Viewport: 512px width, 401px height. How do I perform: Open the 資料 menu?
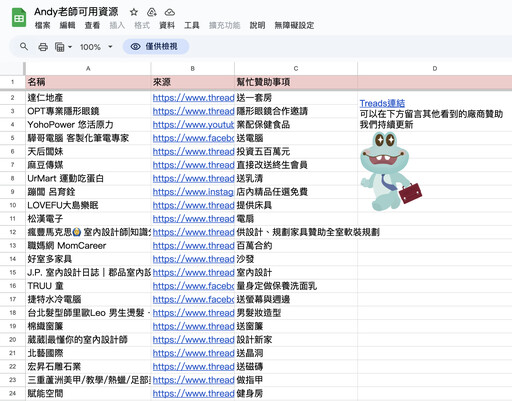pos(167,25)
